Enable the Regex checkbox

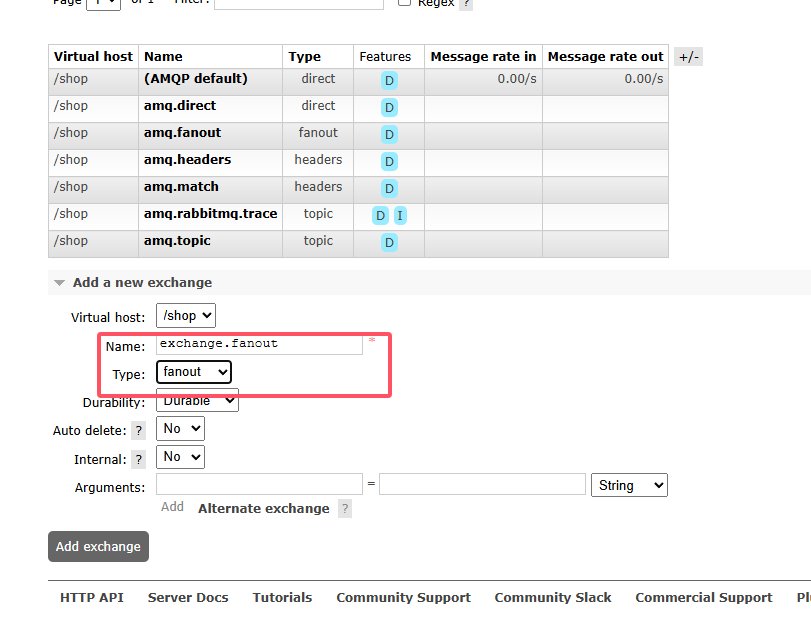pos(404,3)
